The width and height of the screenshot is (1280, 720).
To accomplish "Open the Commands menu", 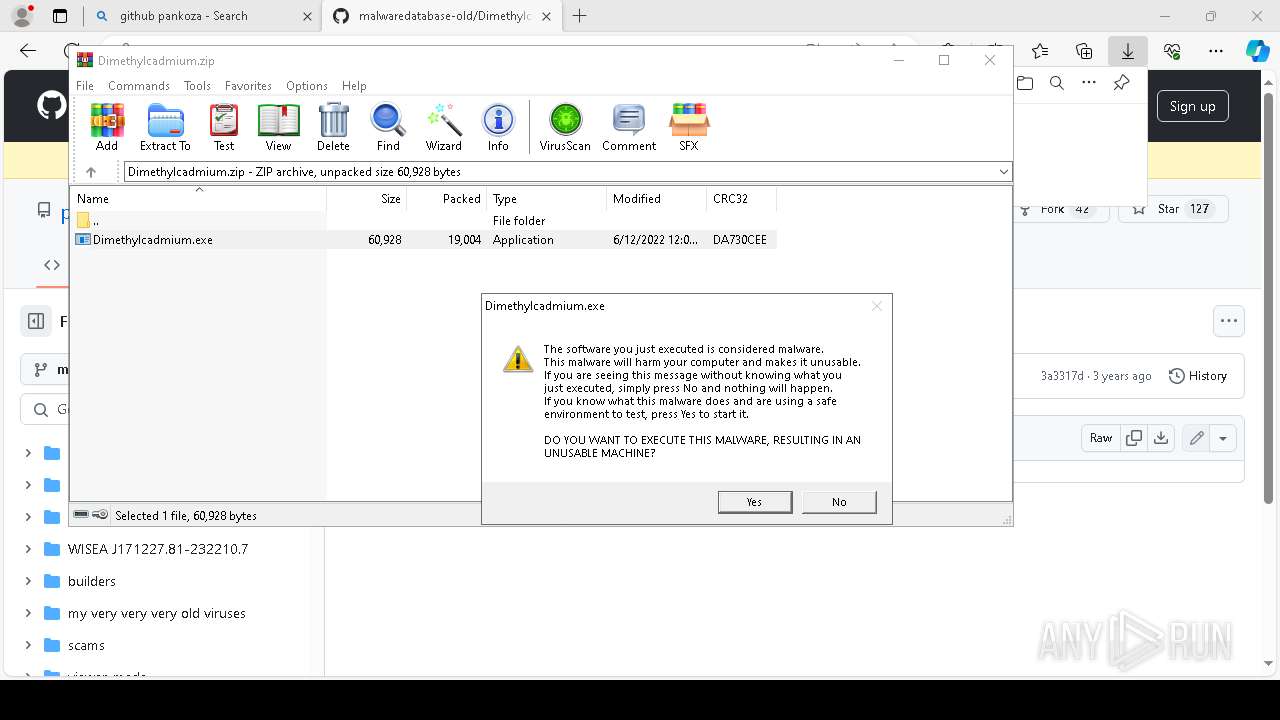I will pos(139,86).
